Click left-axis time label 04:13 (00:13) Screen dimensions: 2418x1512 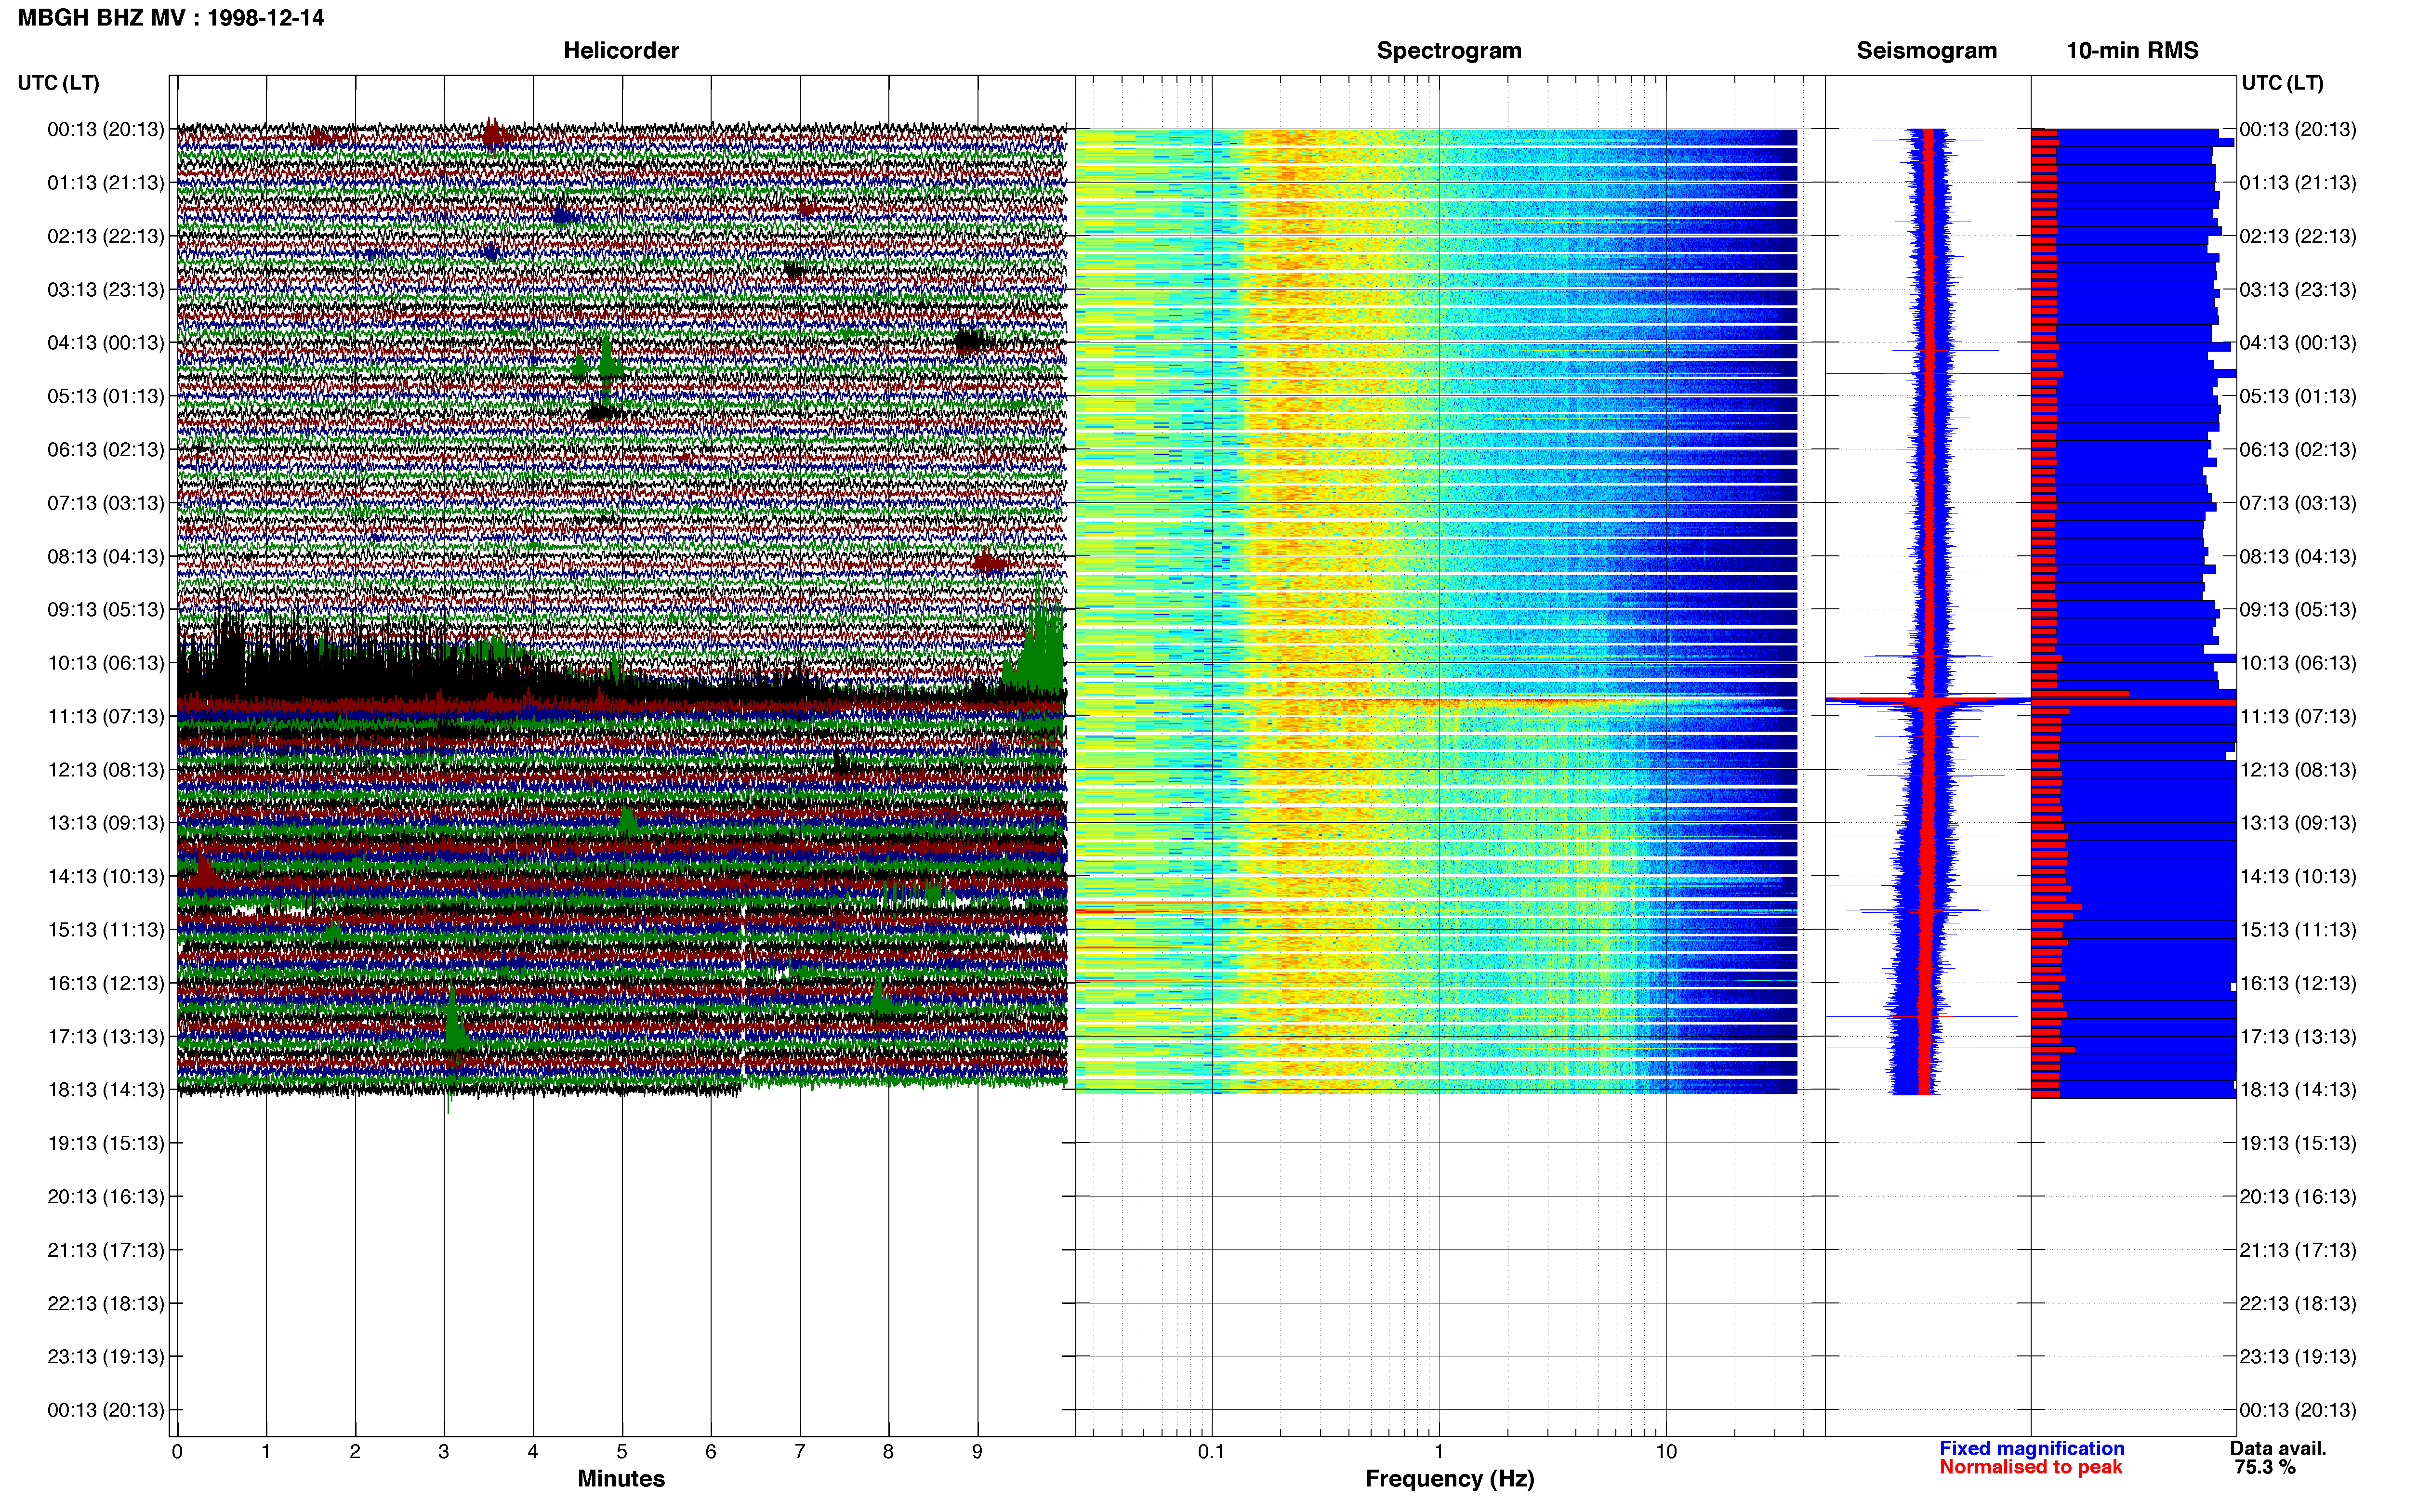click(106, 342)
